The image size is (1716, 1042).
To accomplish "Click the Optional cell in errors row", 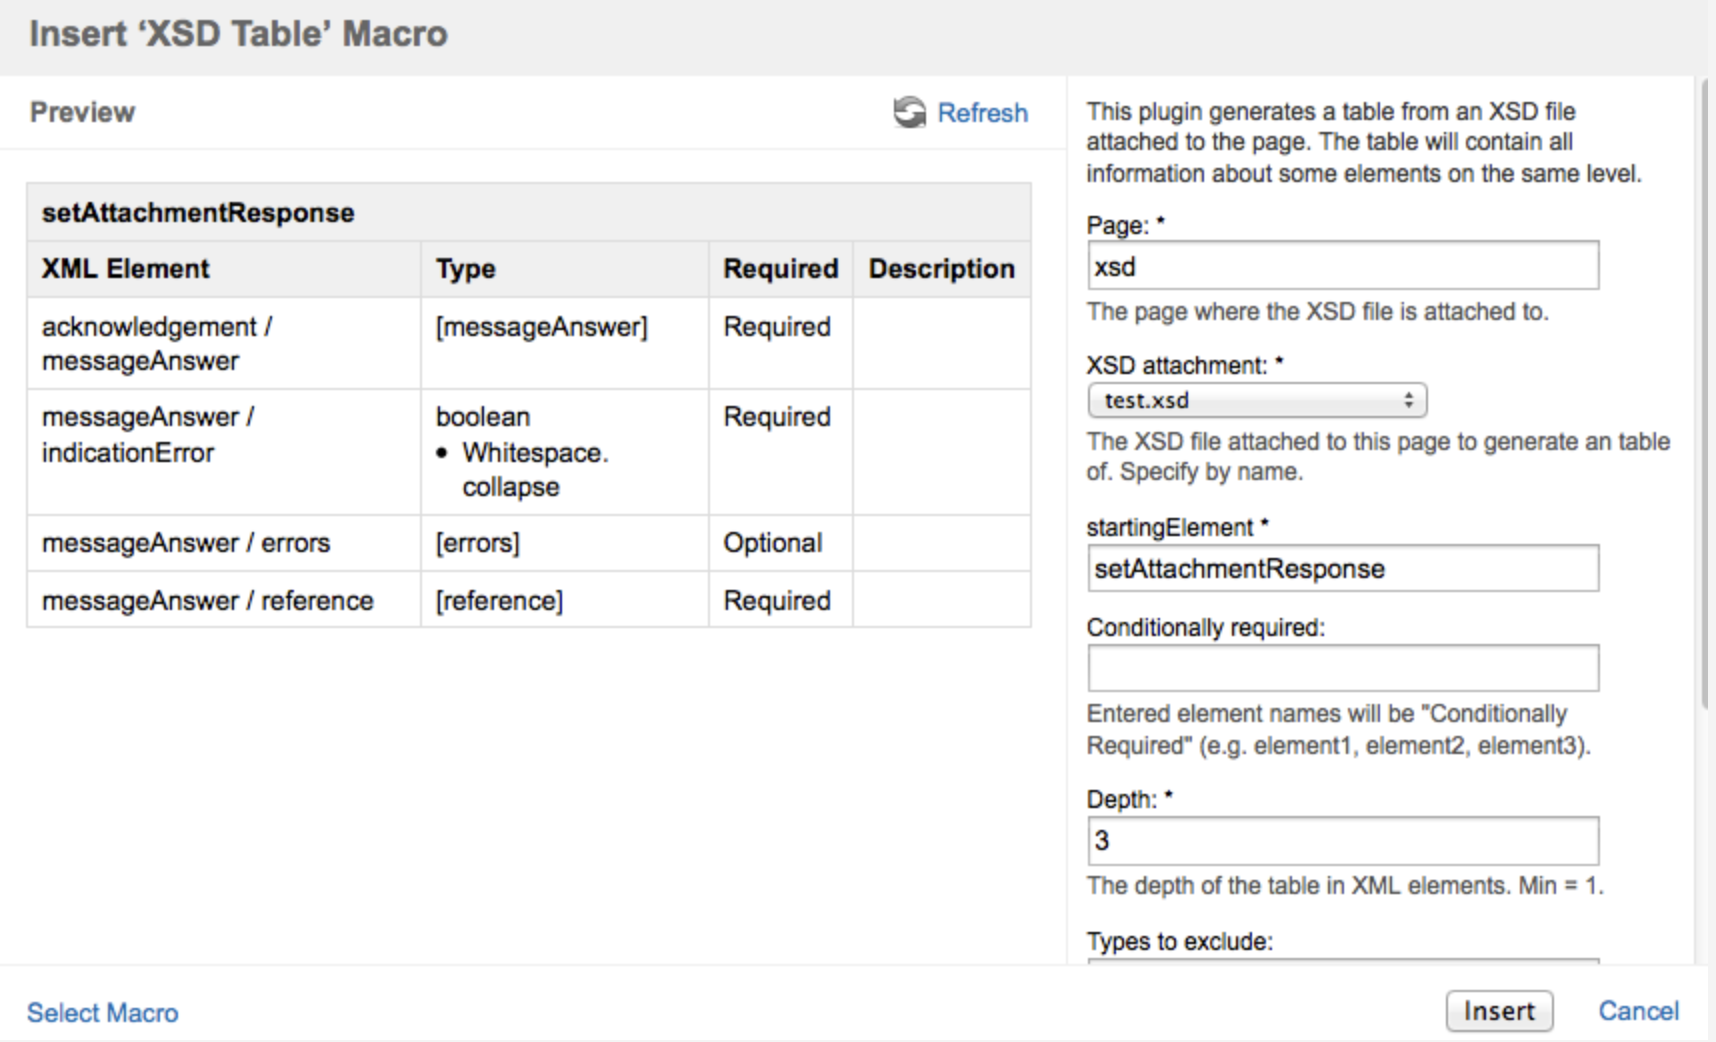I will 773,543.
